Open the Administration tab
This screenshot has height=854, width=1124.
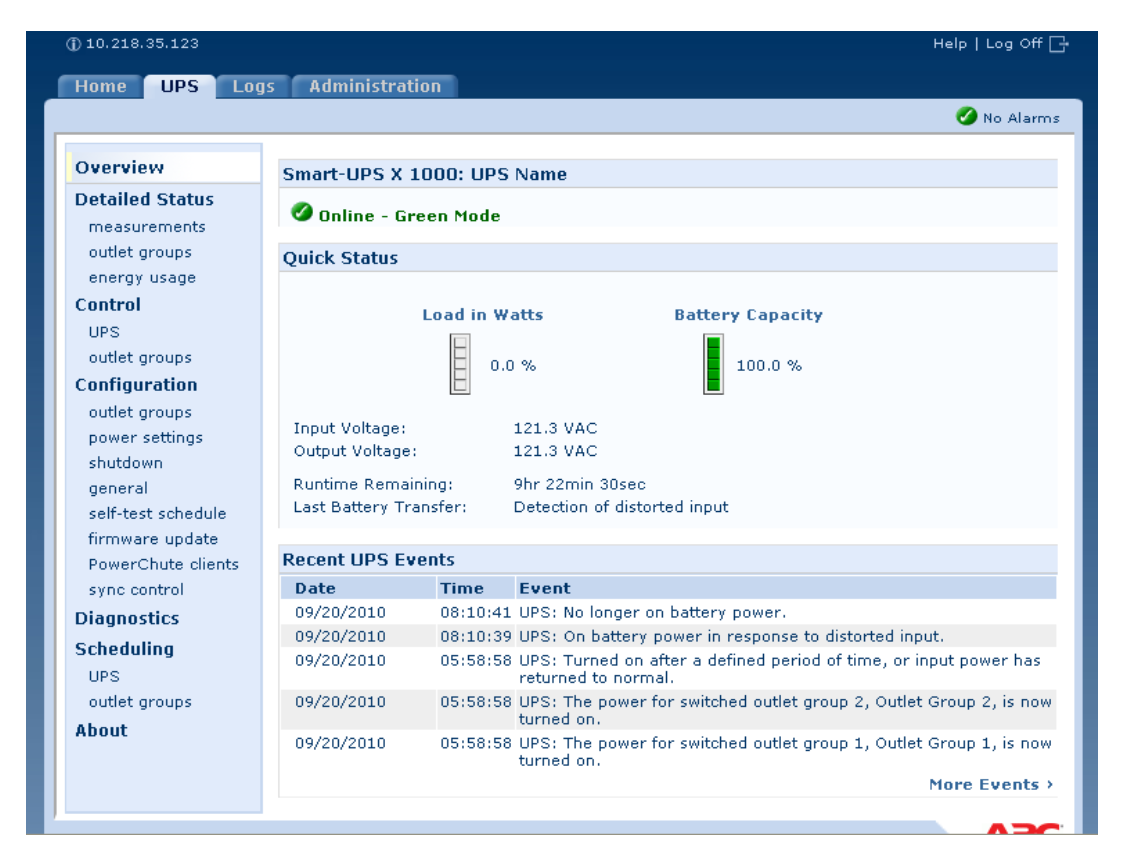tap(375, 86)
